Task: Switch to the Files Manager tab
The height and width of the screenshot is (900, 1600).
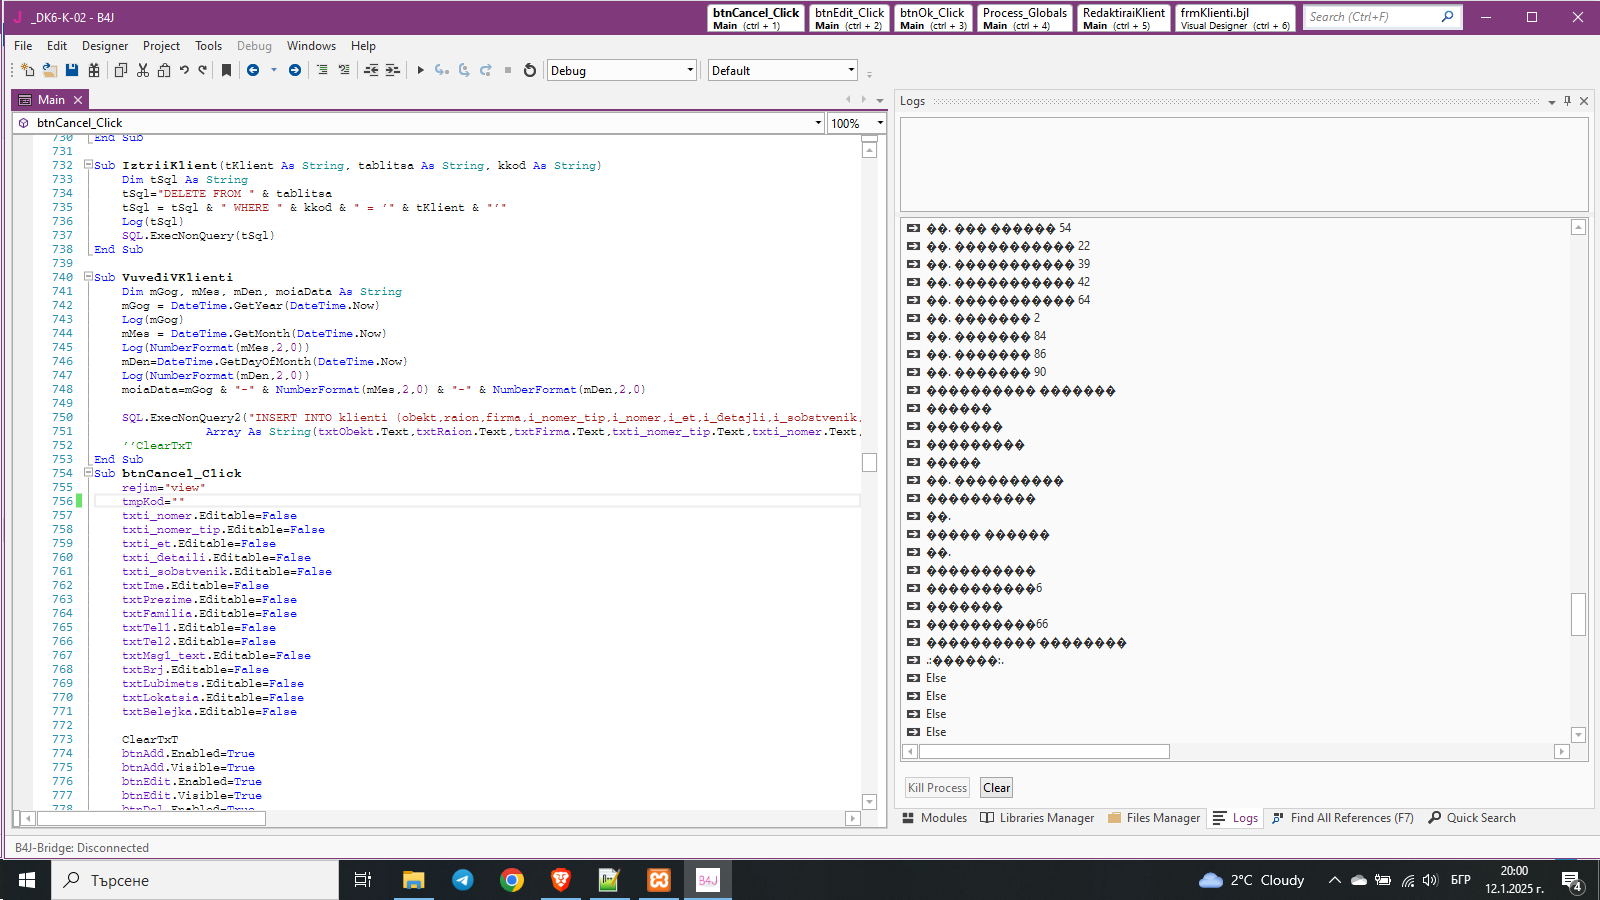Action: pos(1154,818)
